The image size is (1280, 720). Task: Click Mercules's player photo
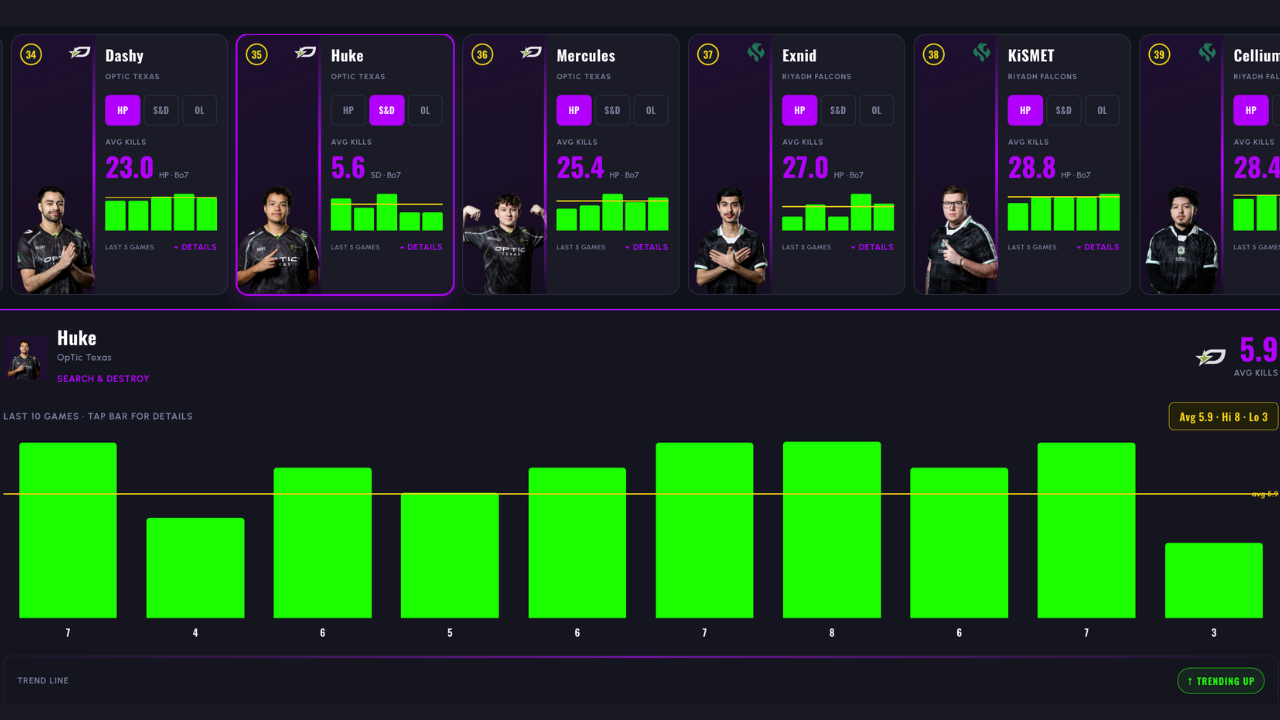click(x=505, y=243)
